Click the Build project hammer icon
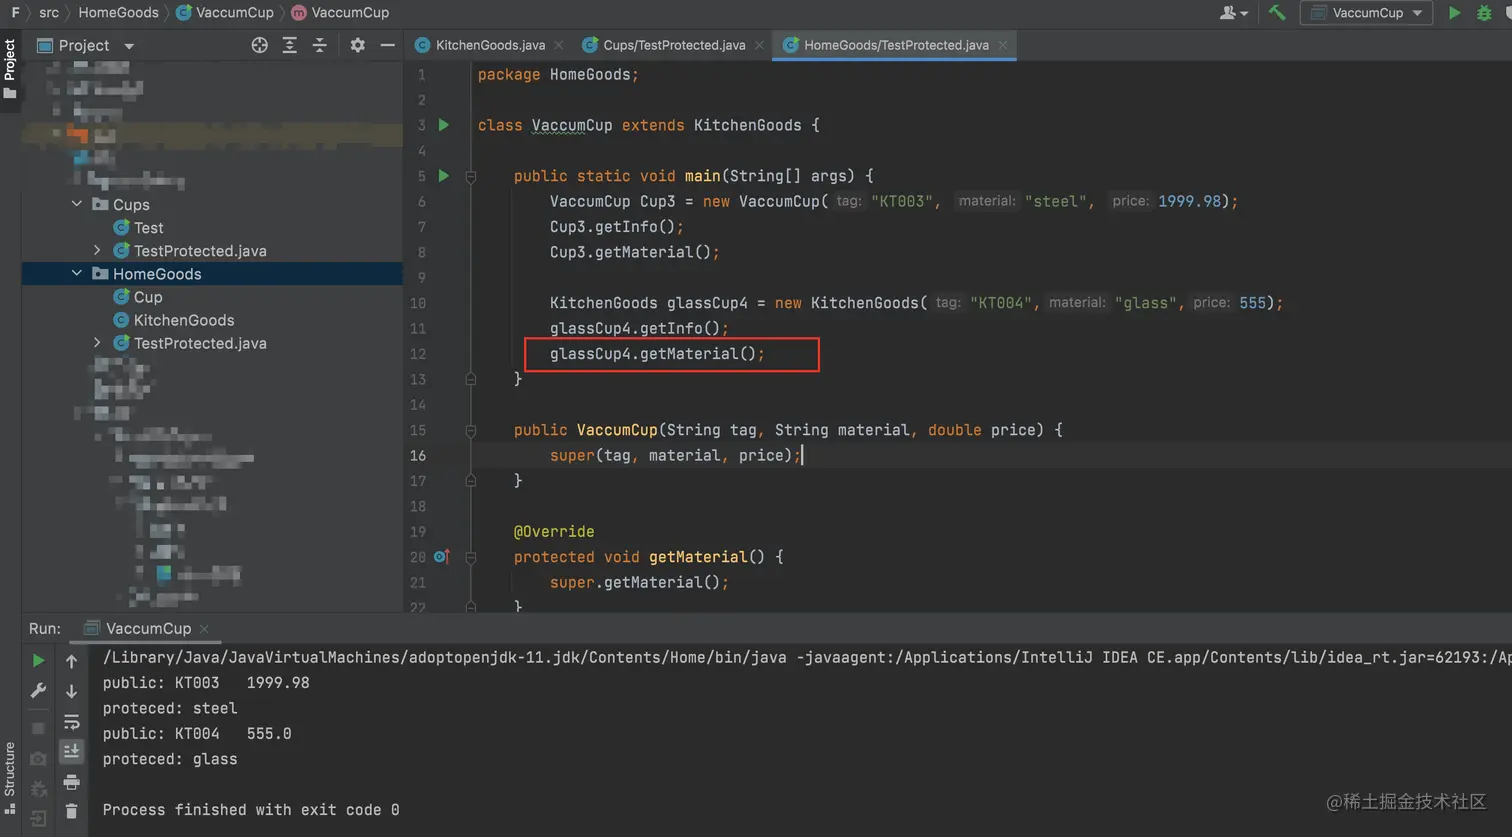 click(x=1277, y=13)
